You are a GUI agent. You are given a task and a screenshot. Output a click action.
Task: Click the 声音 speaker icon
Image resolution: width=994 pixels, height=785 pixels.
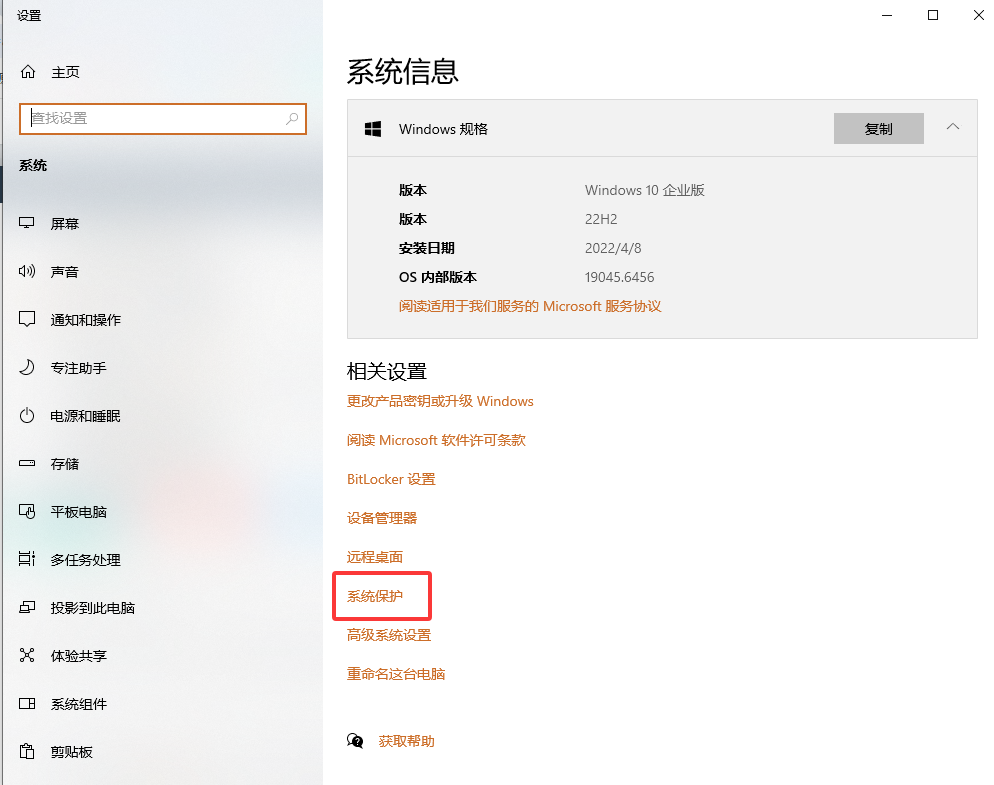coord(27,271)
